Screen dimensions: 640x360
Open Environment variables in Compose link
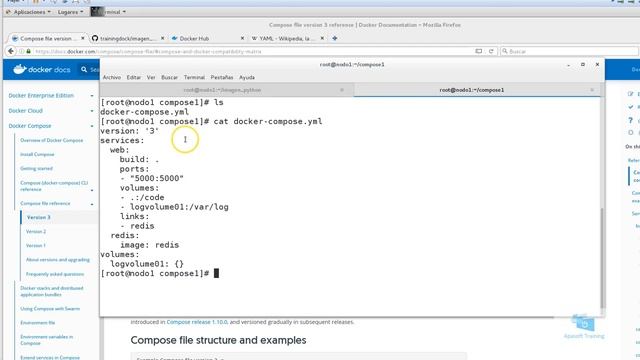click(47, 340)
